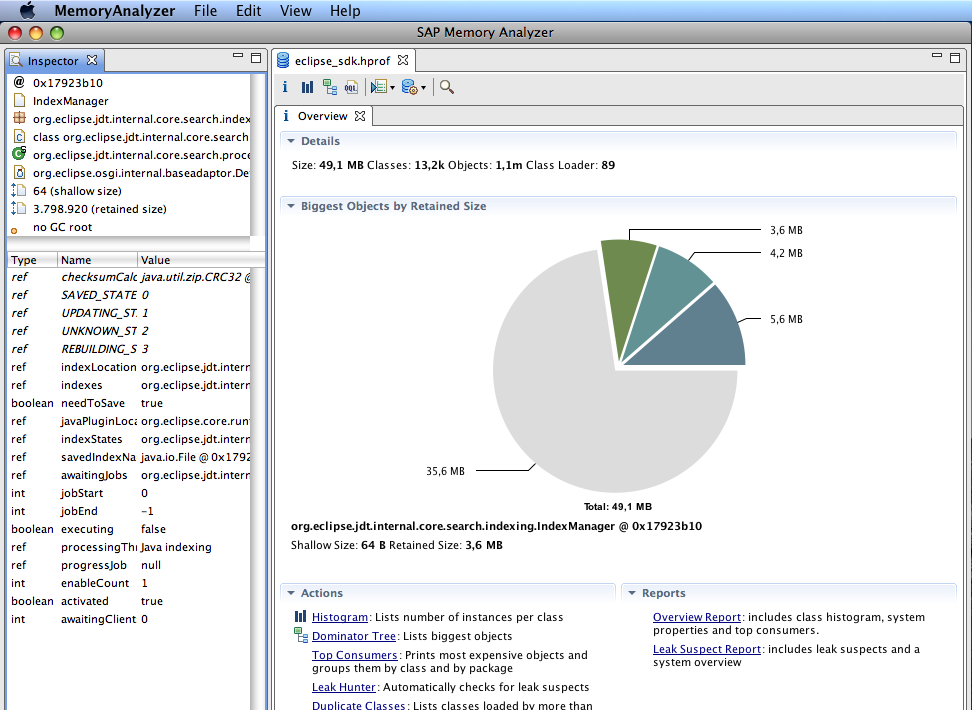
Task: Click the class 'C' icon in Inspector
Action: 19,136
